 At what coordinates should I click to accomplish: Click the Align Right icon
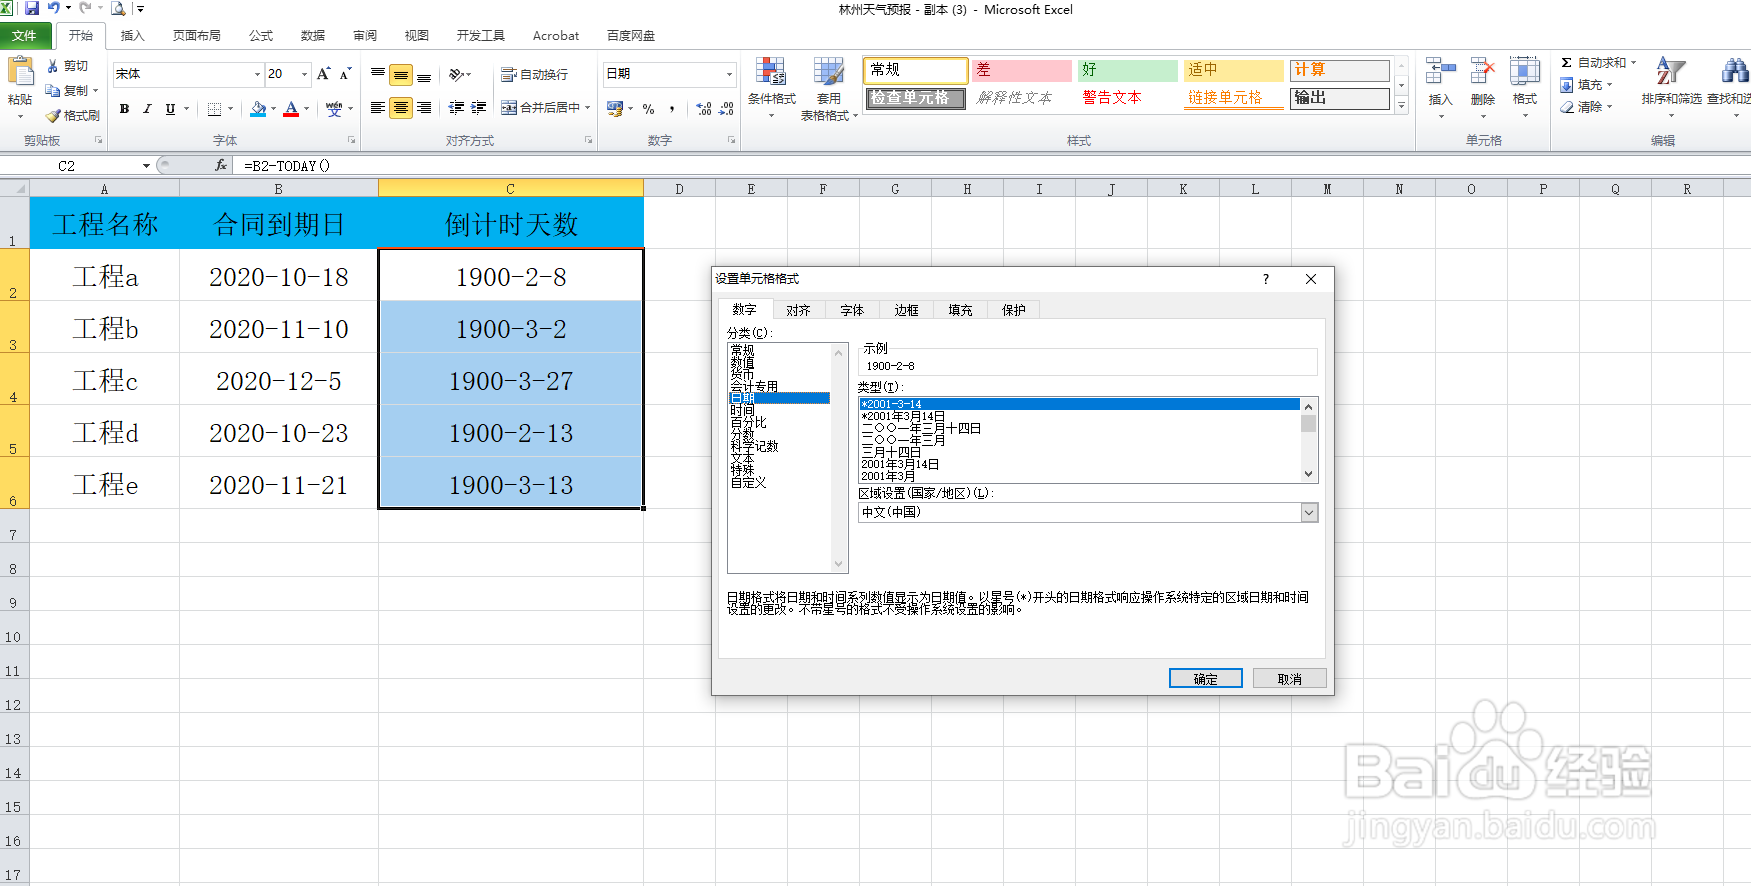tap(424, 108)
